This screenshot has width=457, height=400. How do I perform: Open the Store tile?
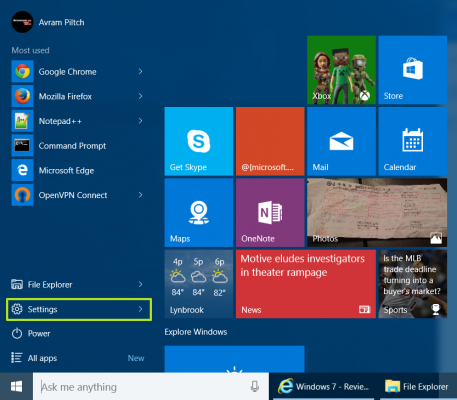click(413, 70)
